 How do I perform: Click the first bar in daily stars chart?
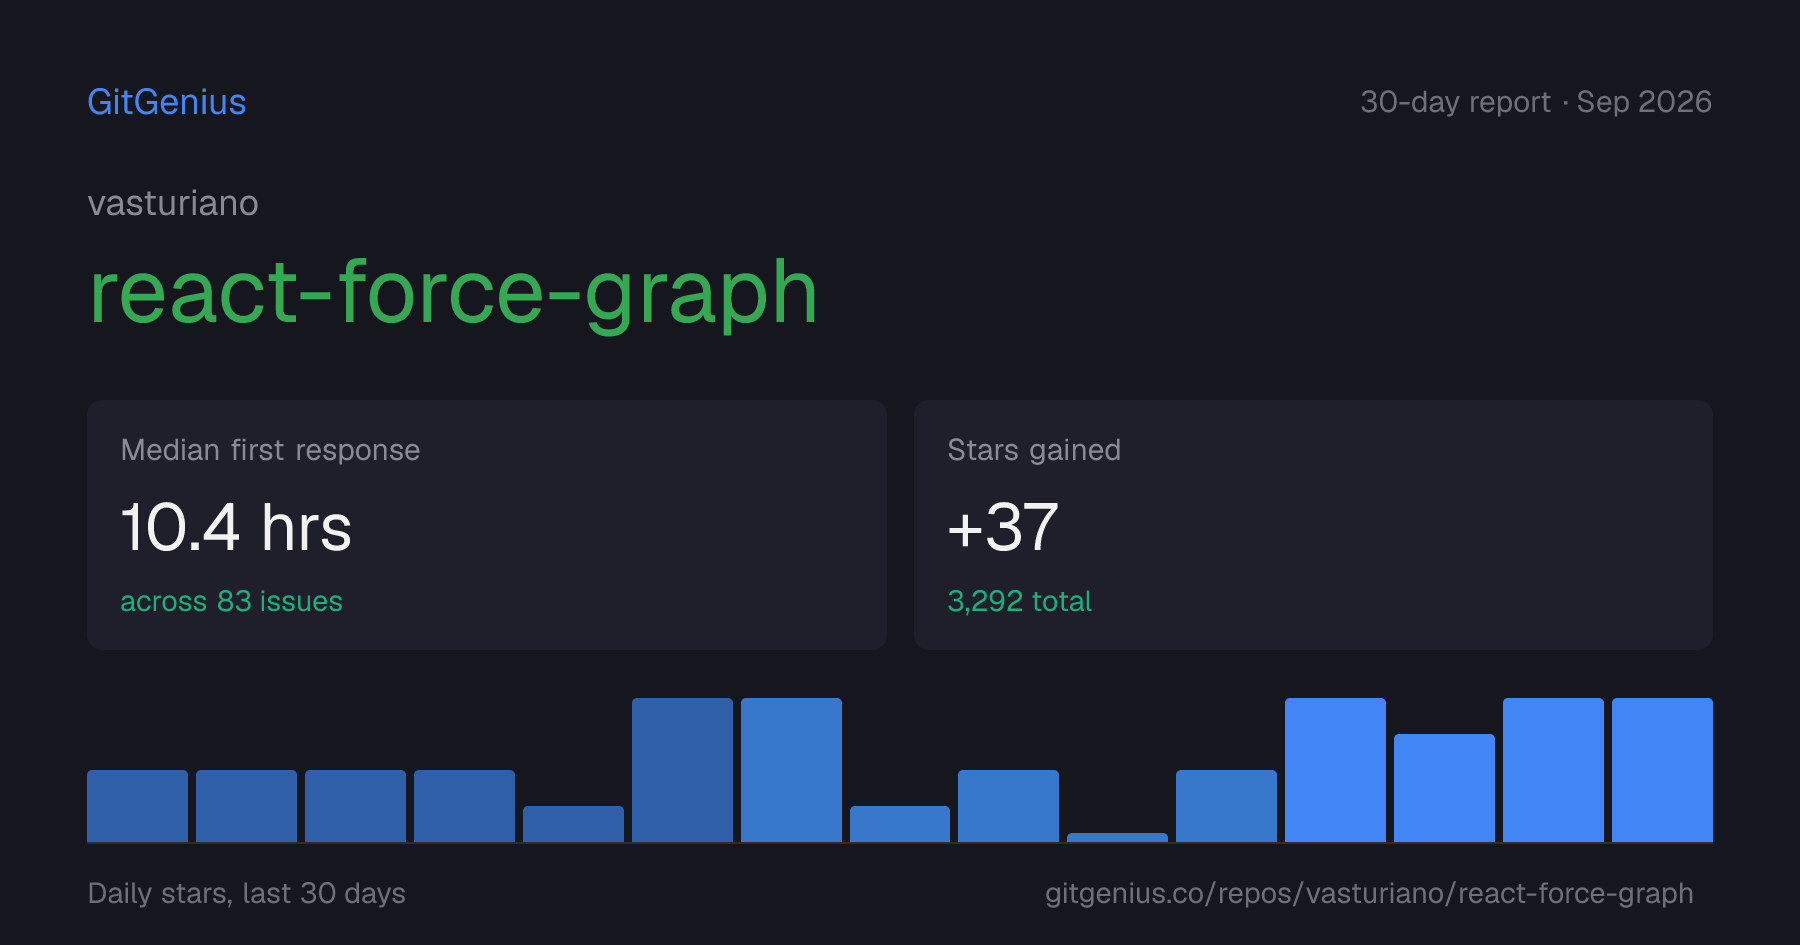pos(137,806)
